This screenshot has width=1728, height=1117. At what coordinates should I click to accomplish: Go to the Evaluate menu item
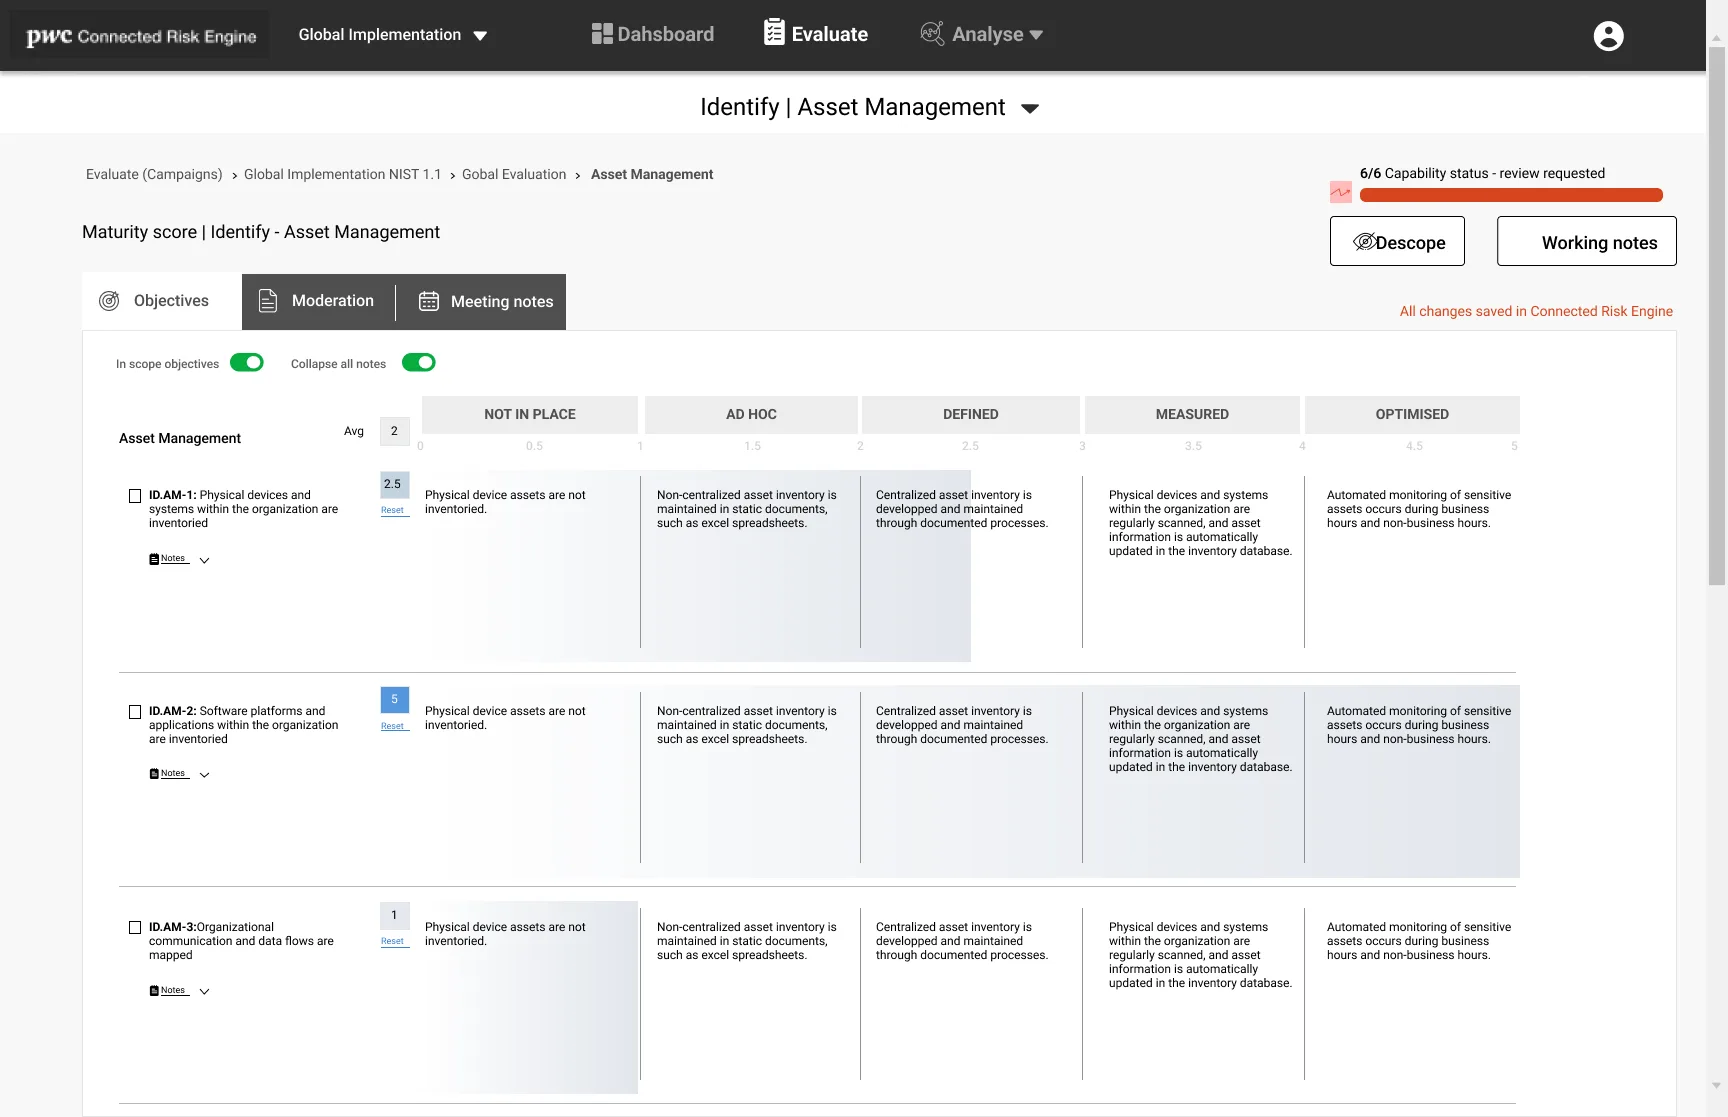tap(816, 34)
